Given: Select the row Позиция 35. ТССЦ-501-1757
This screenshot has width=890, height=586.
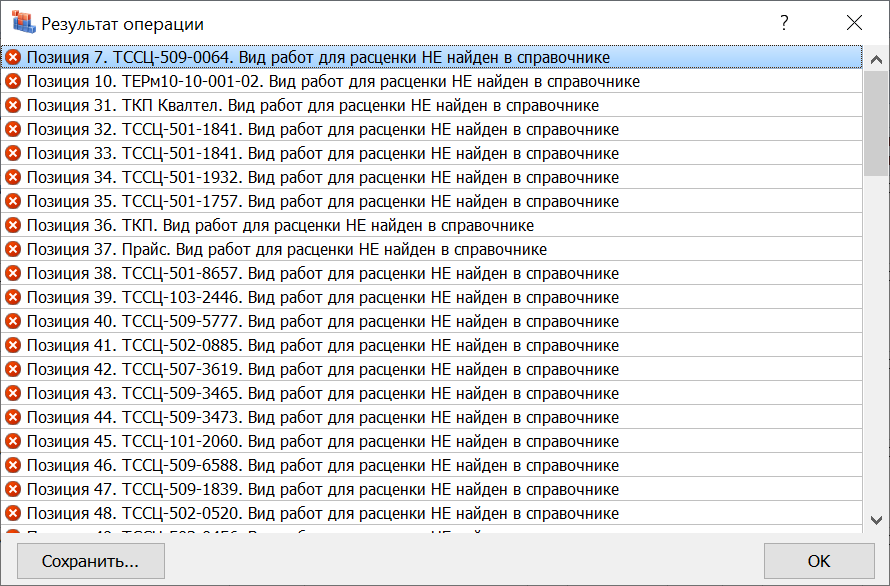Looking at the screenshot, I should tap(431, 201).
